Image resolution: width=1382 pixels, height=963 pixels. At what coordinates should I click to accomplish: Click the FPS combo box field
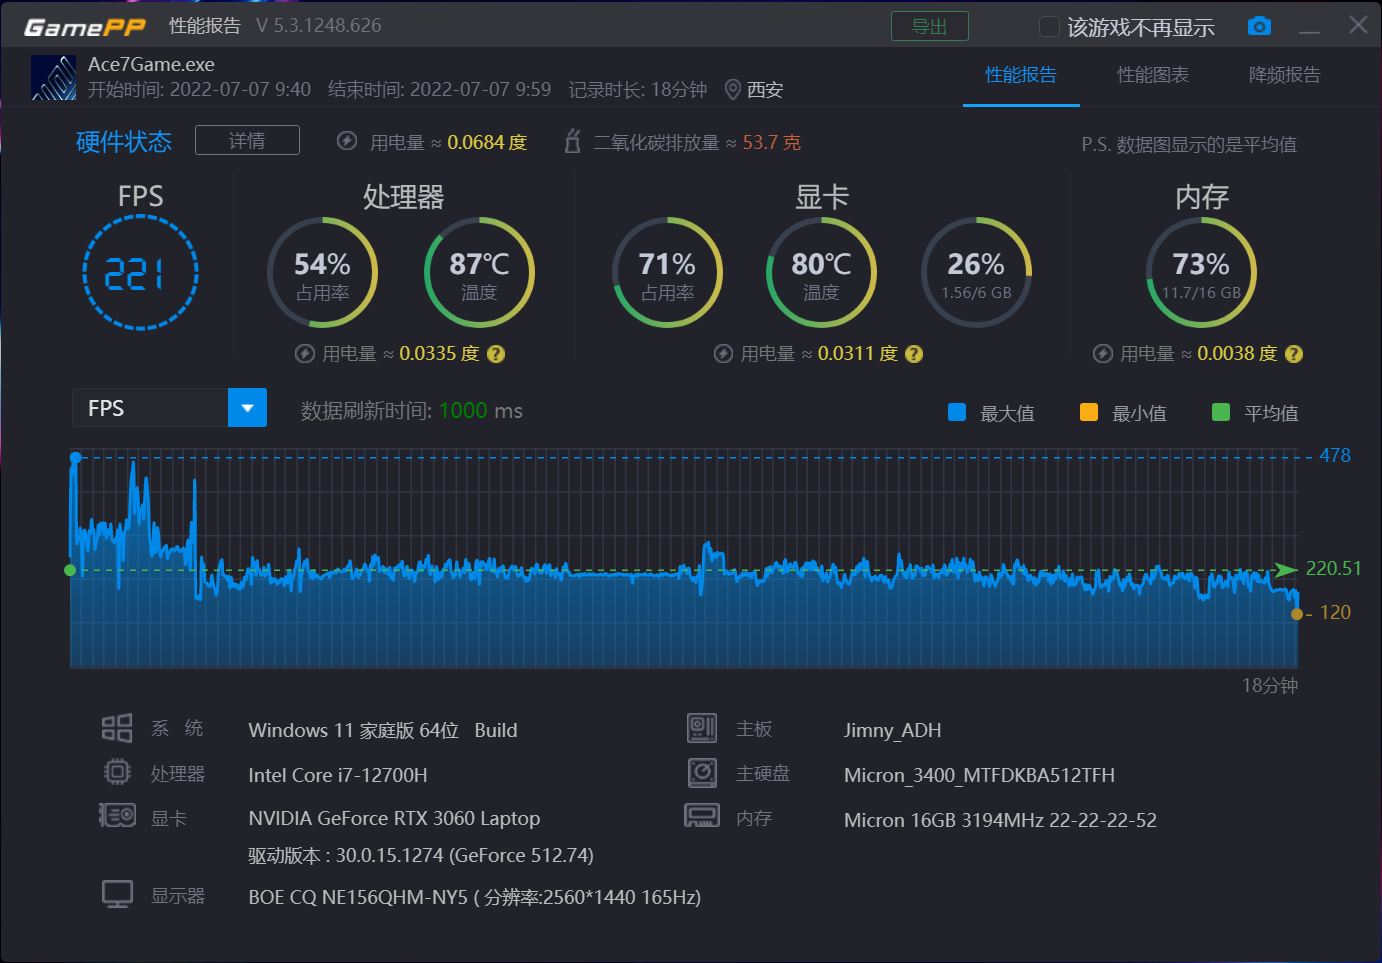(x=169, y=408)
